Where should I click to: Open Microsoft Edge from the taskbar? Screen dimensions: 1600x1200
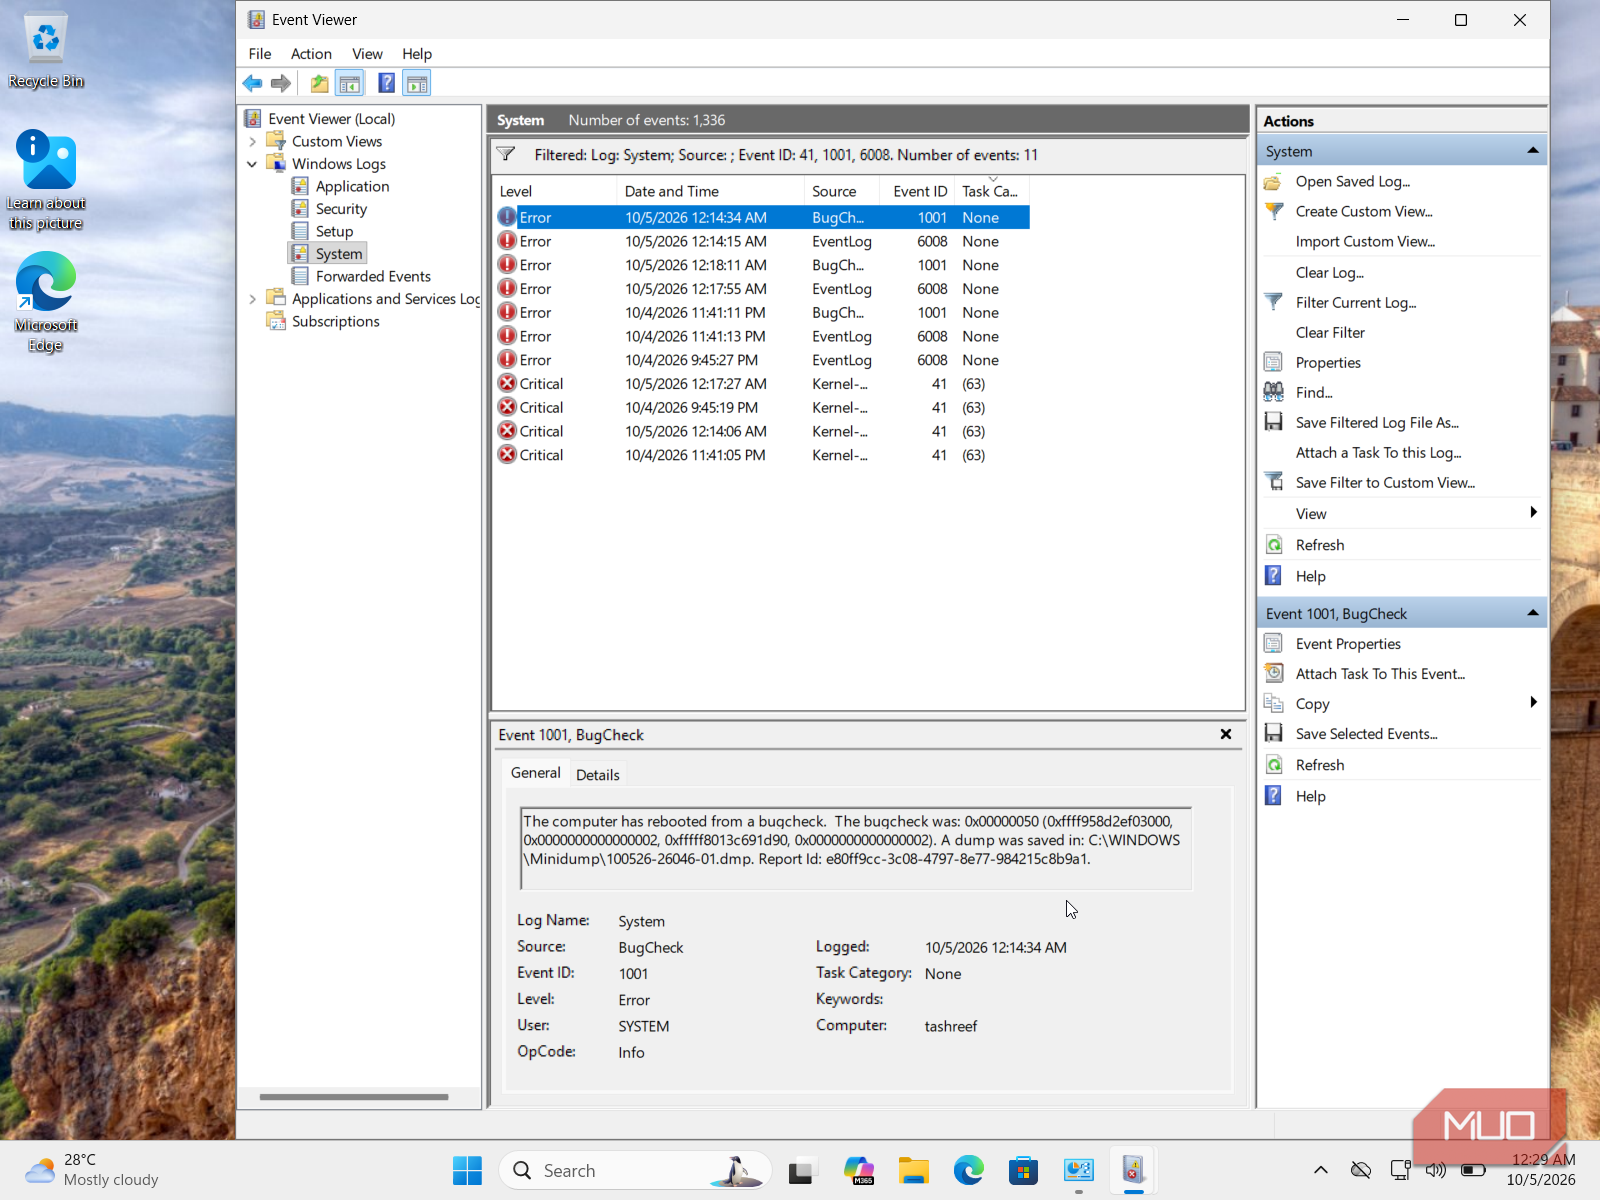point(968,1170)
